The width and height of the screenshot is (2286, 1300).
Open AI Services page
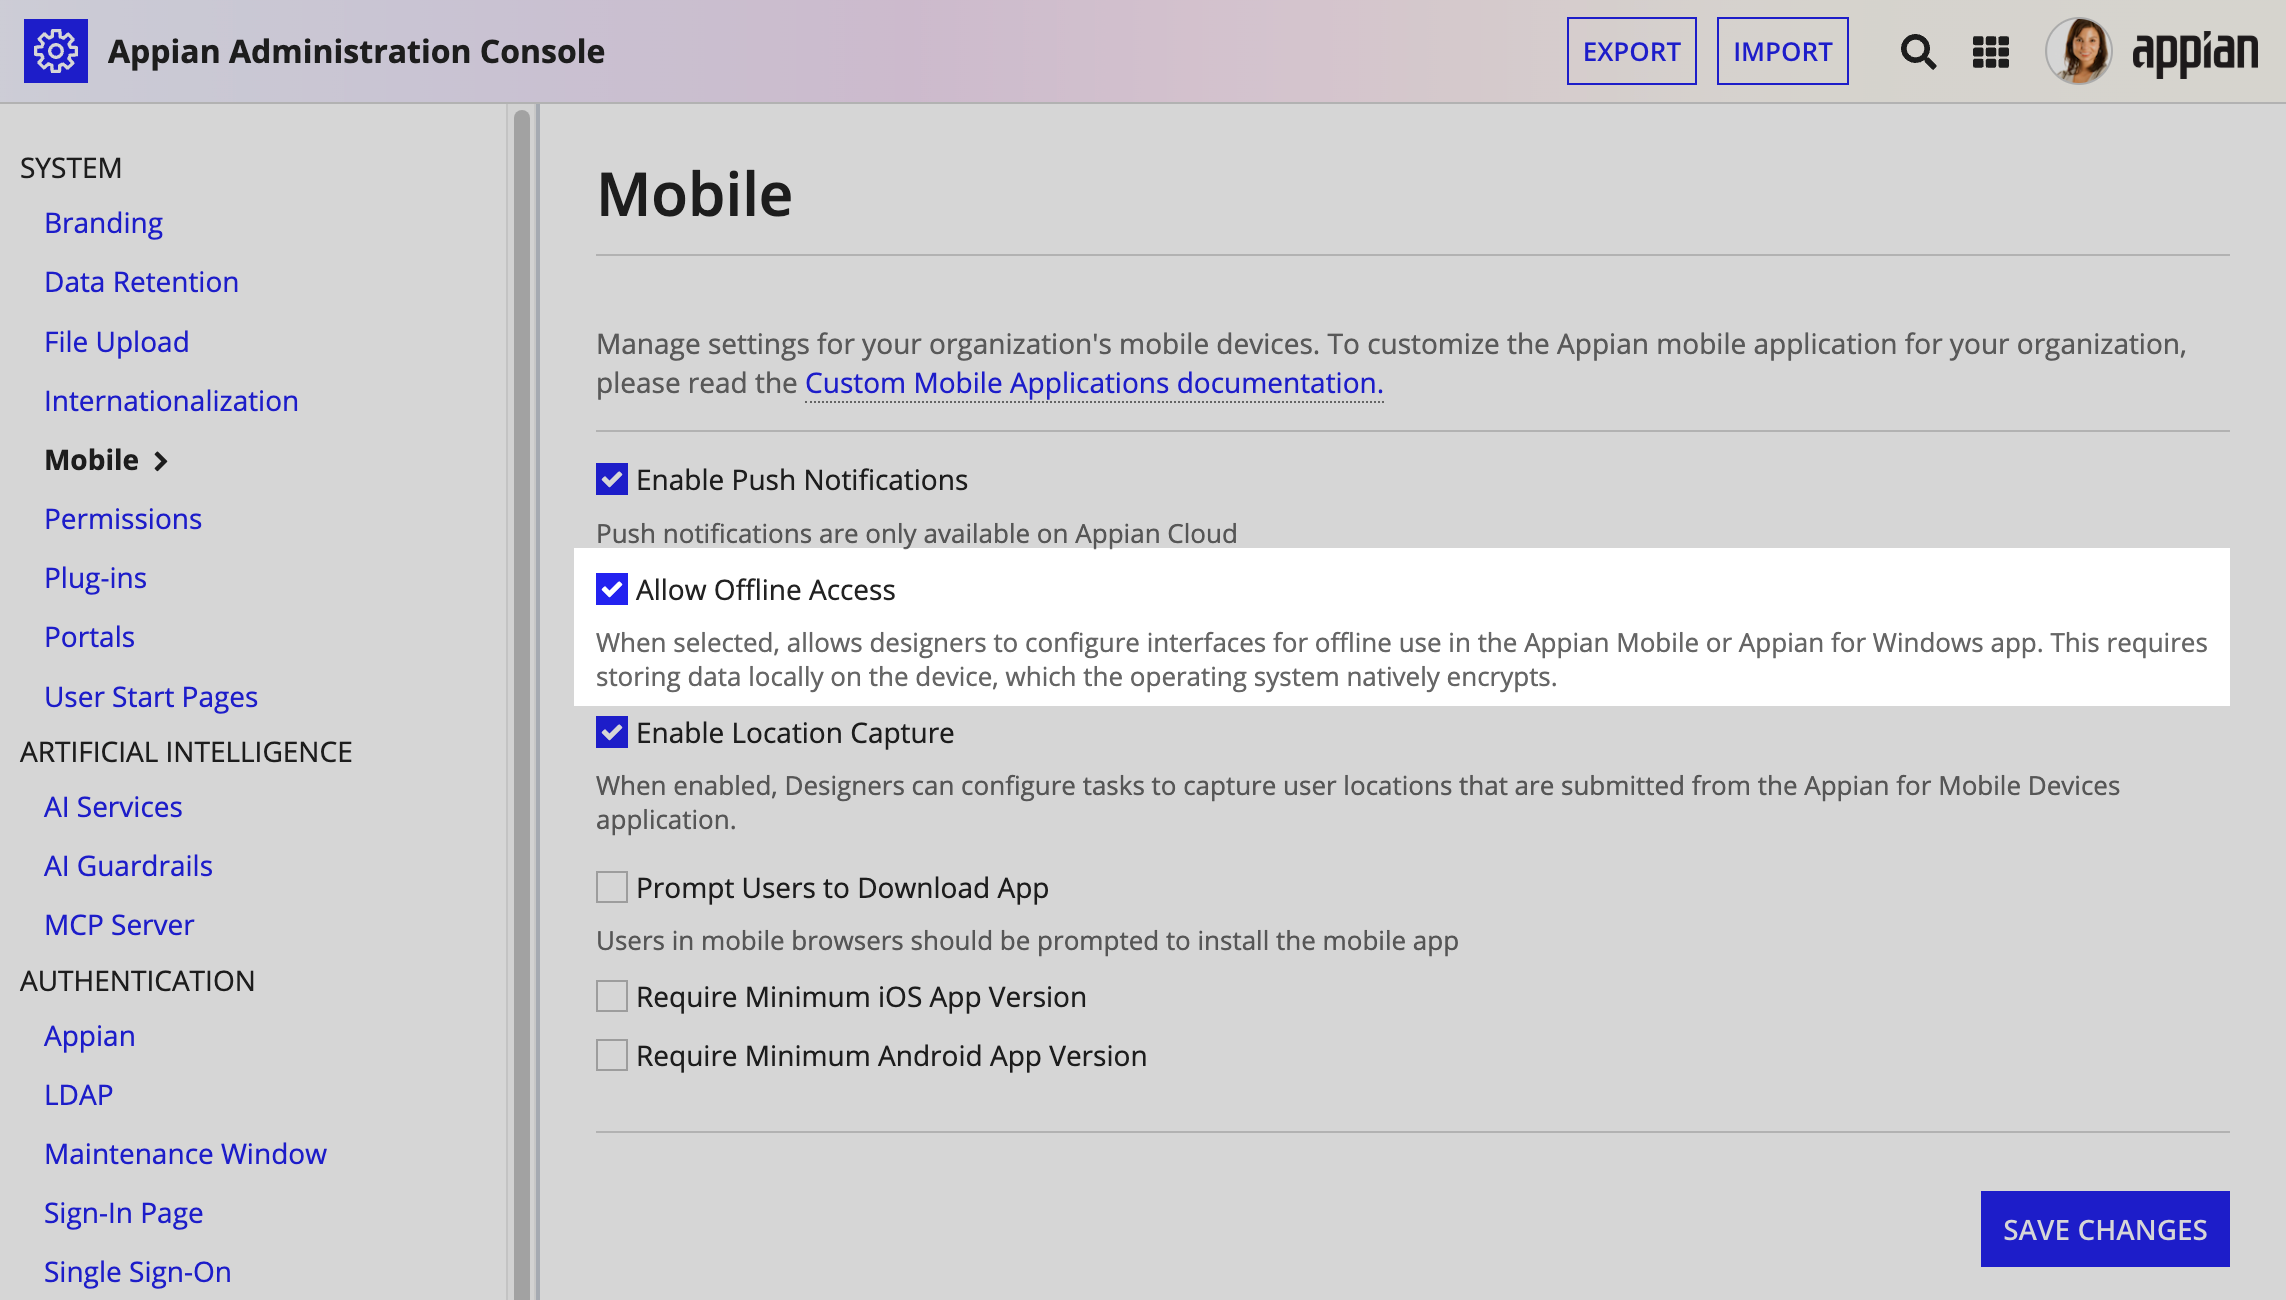(x=113, y=807)
